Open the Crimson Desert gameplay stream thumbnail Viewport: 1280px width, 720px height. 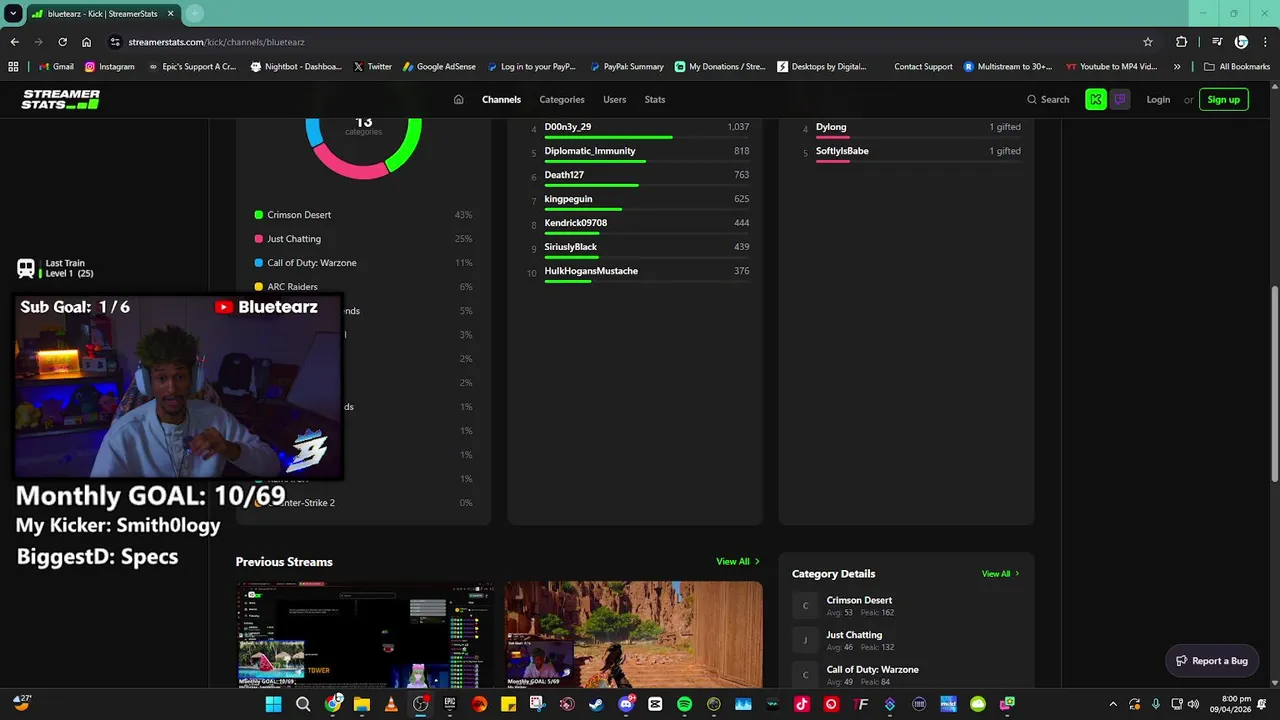point(634,635)
